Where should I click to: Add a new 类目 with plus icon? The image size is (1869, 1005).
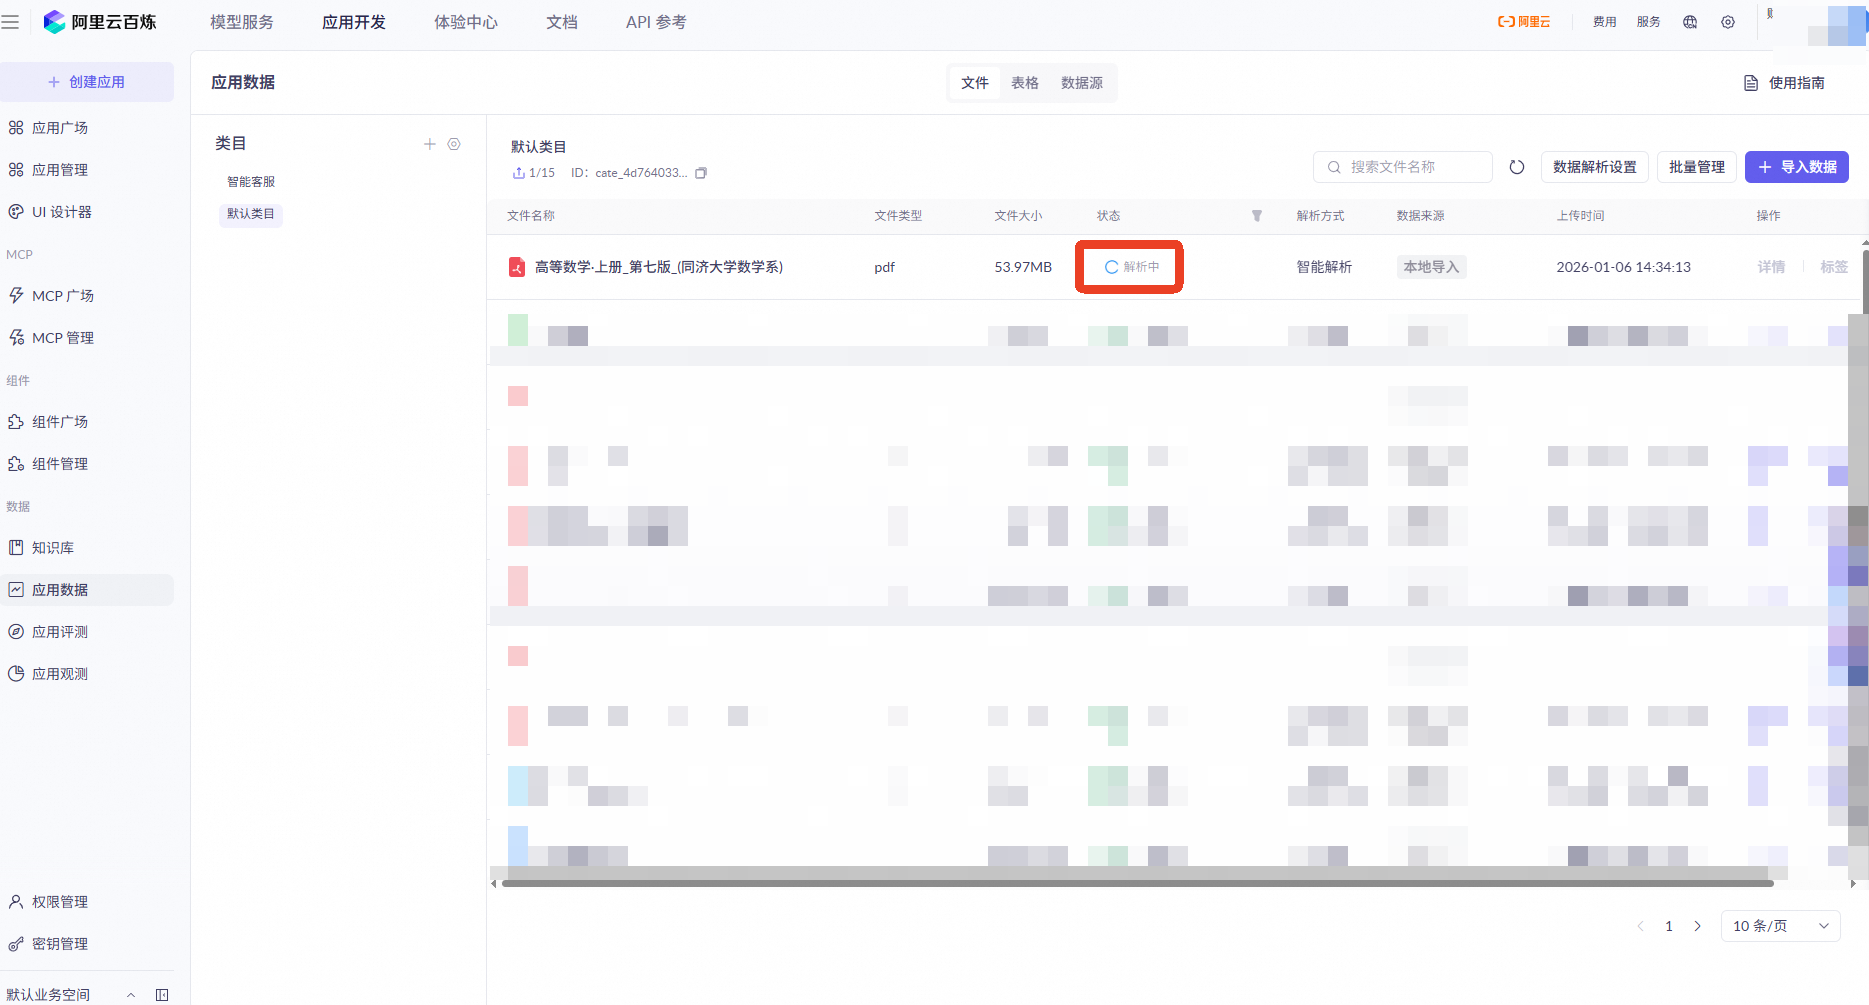(x=430, y=144)
